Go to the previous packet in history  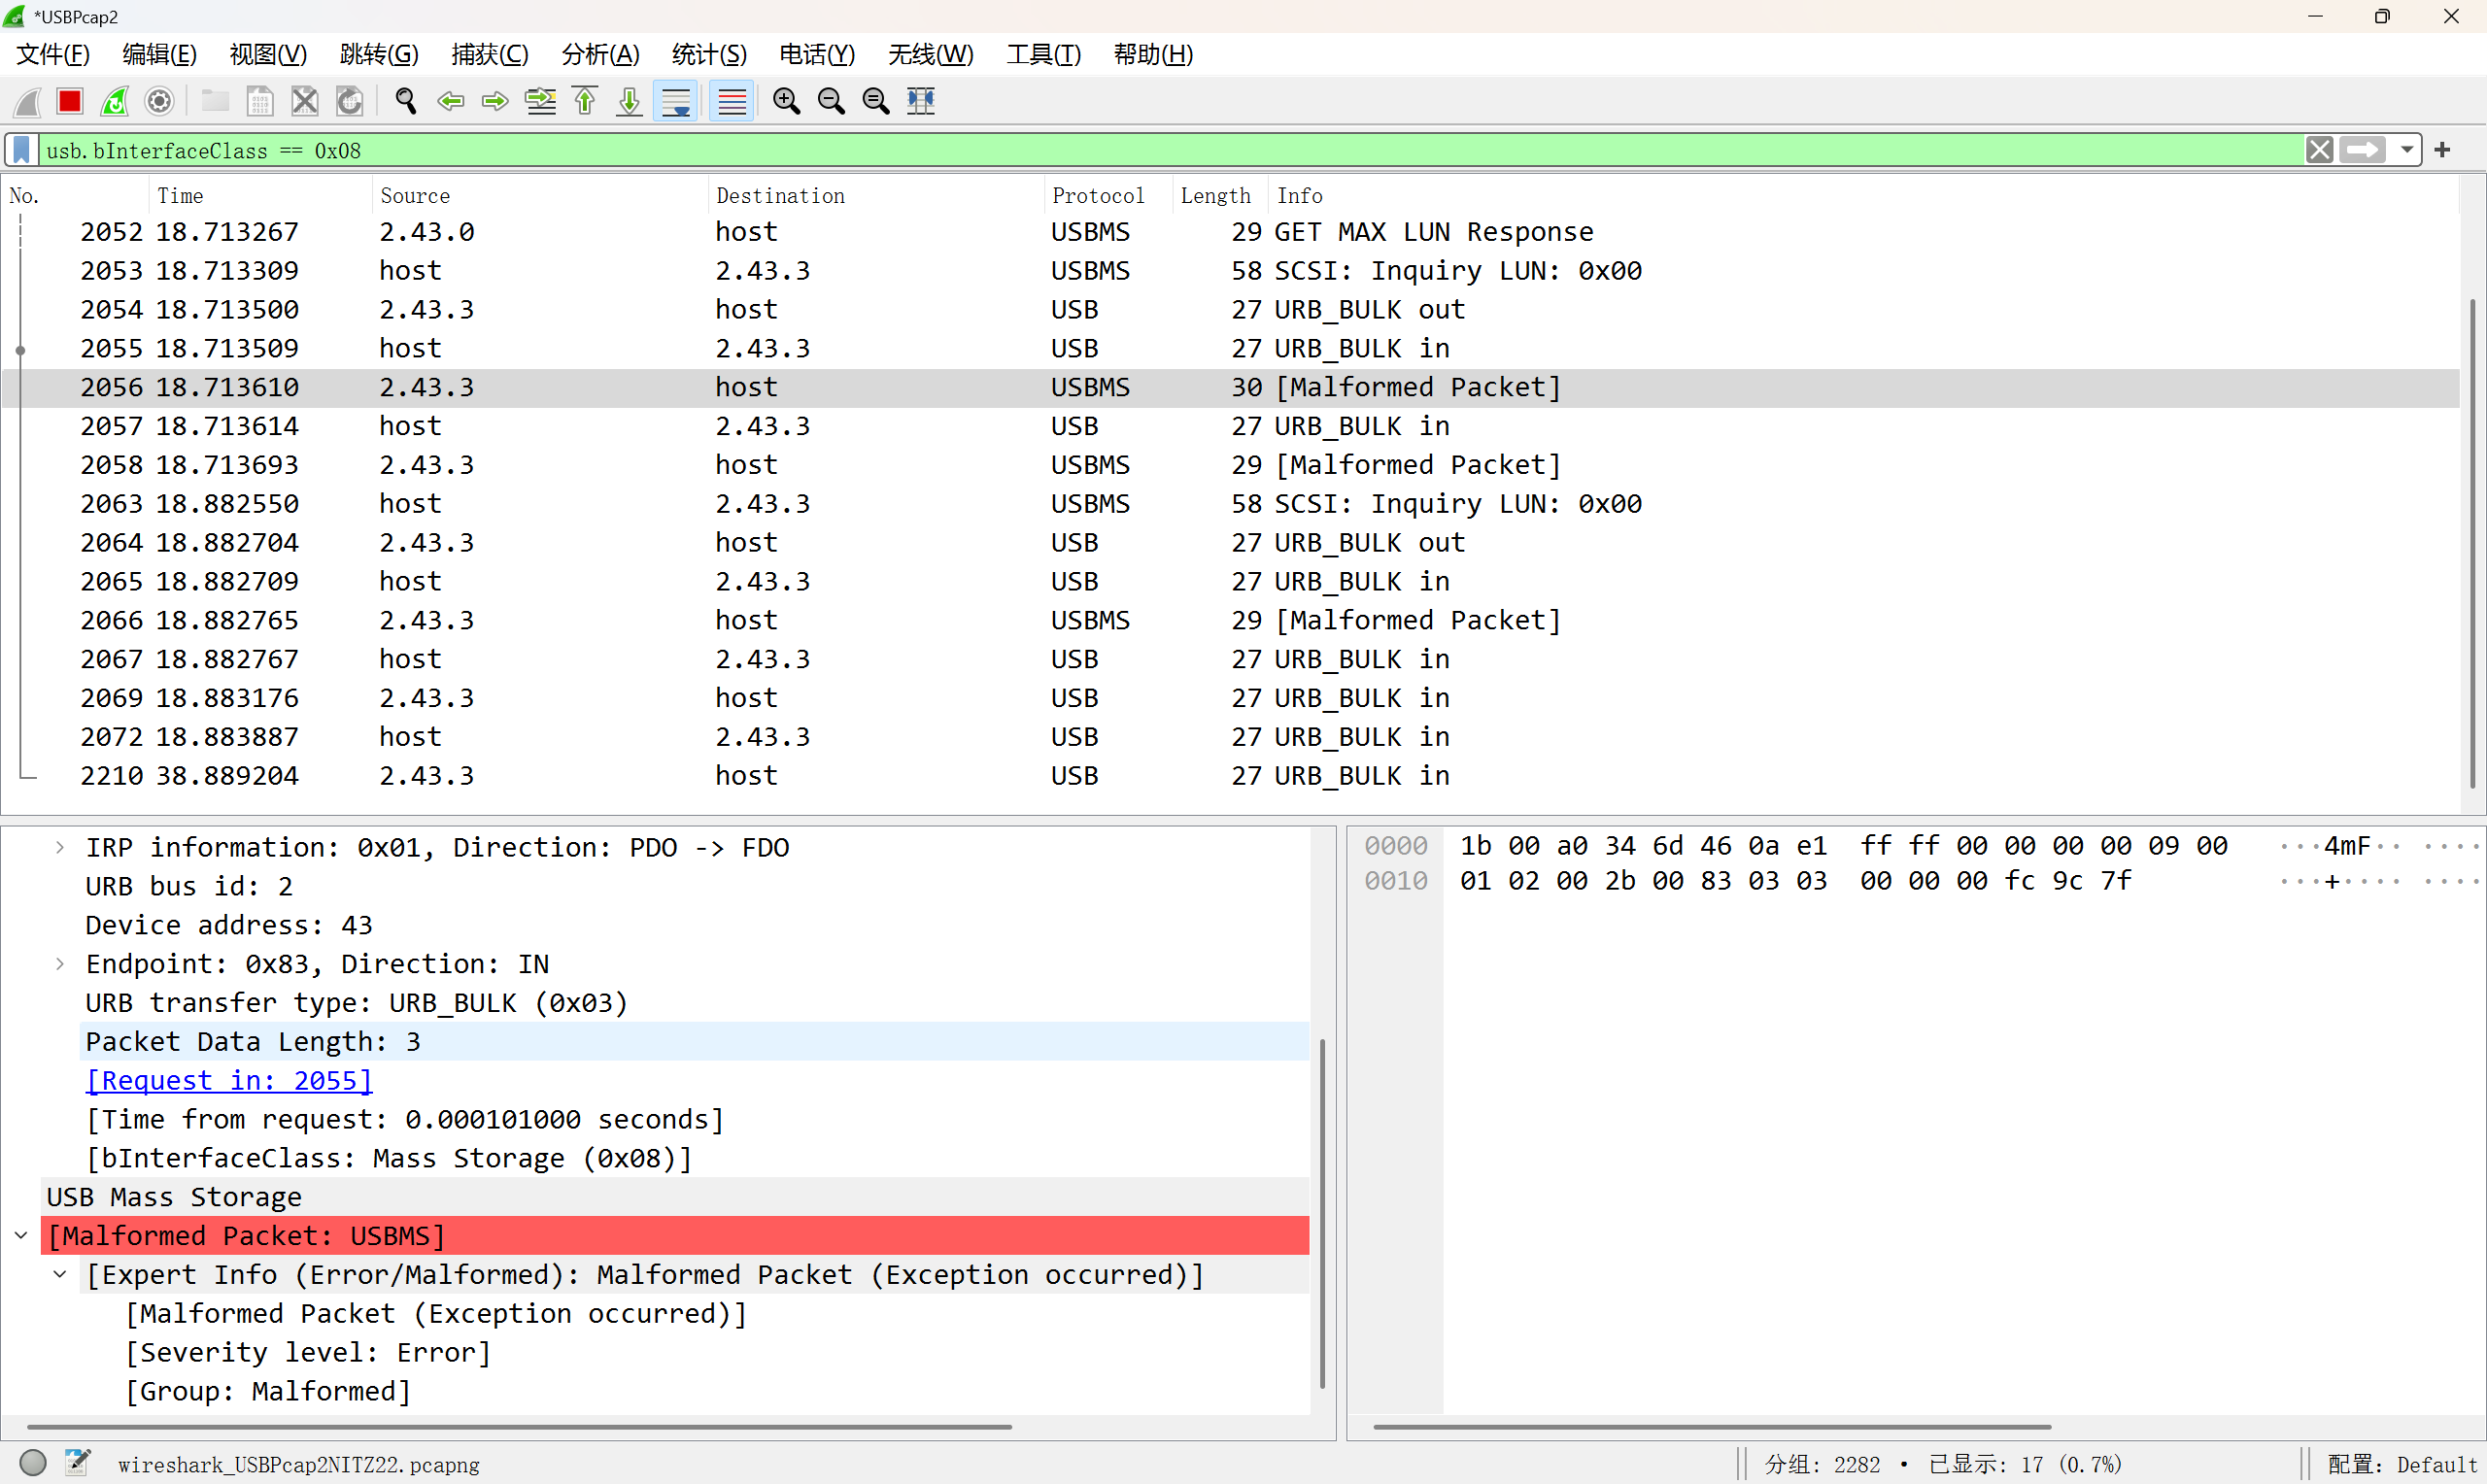pos(450,101)
